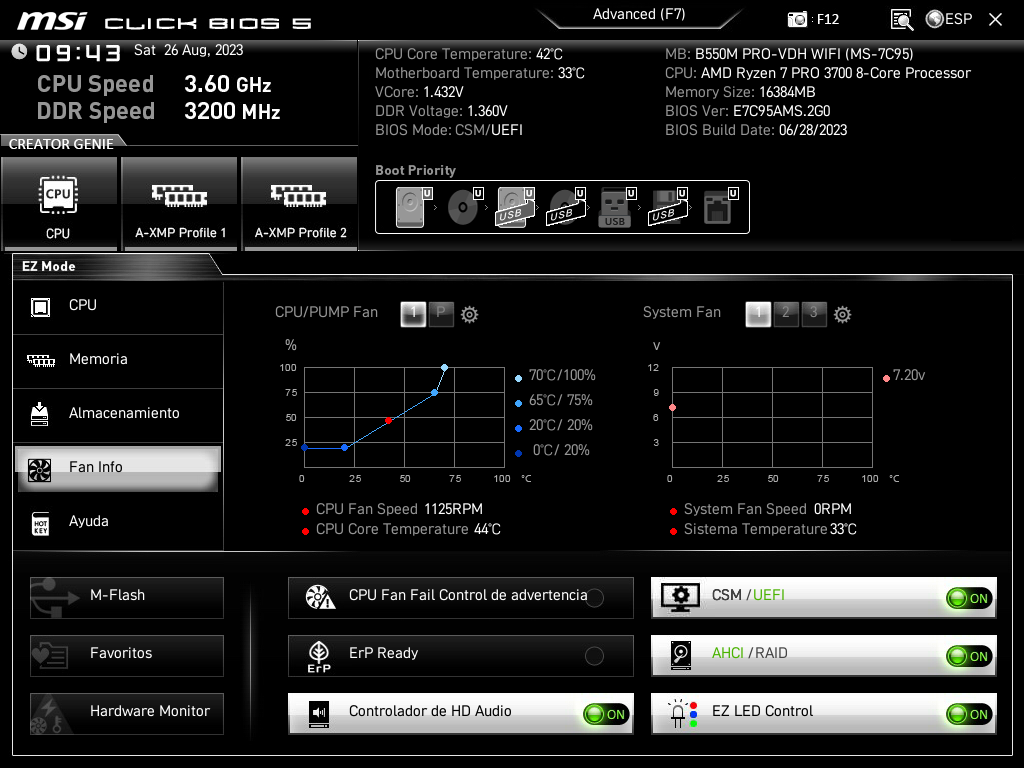Click the AHCI/RAID disk icon
This screenshot has height=768, width=1024.
tap(680, 655)
